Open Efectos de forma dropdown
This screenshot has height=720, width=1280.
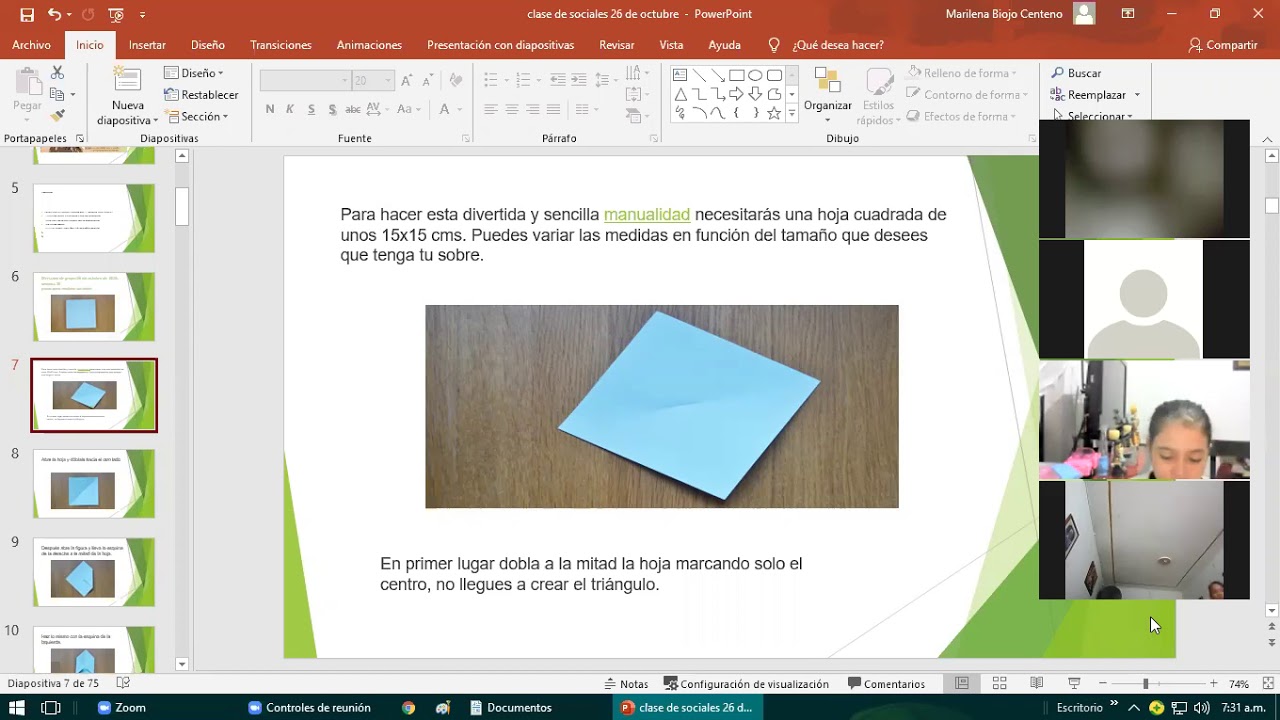click(x=964, y=116)
